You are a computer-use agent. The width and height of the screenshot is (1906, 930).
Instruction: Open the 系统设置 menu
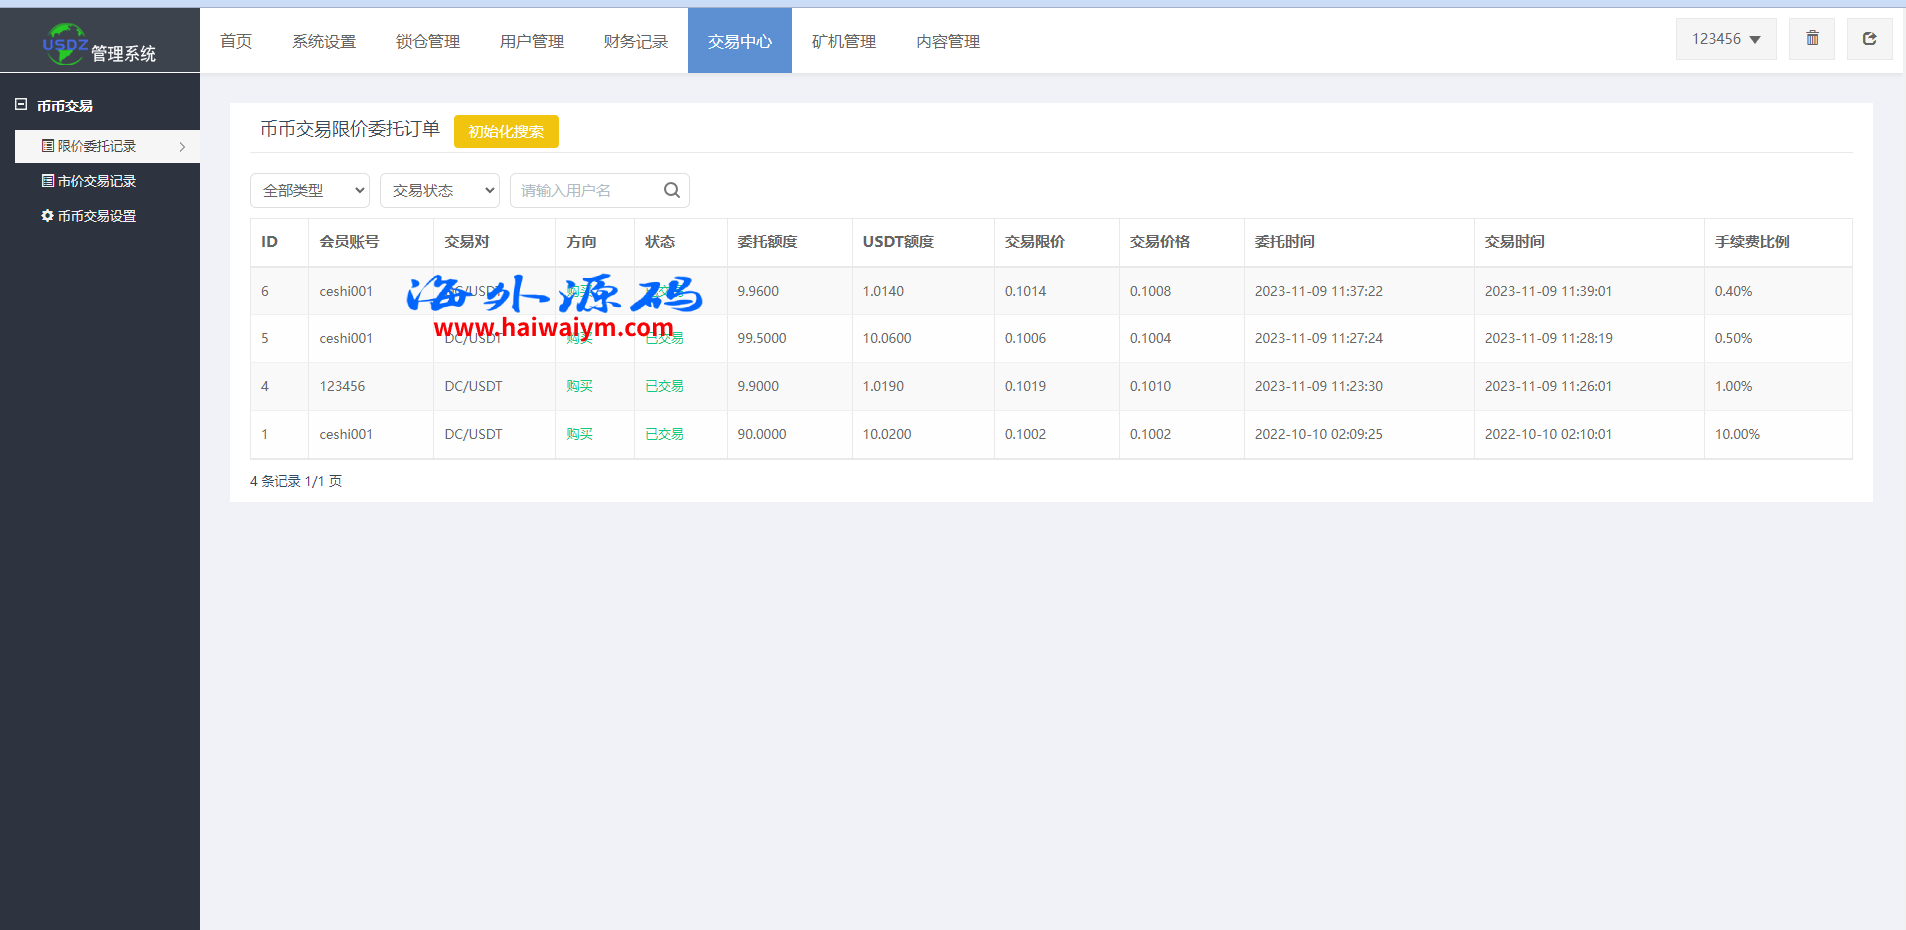click(x=324, y=41)
